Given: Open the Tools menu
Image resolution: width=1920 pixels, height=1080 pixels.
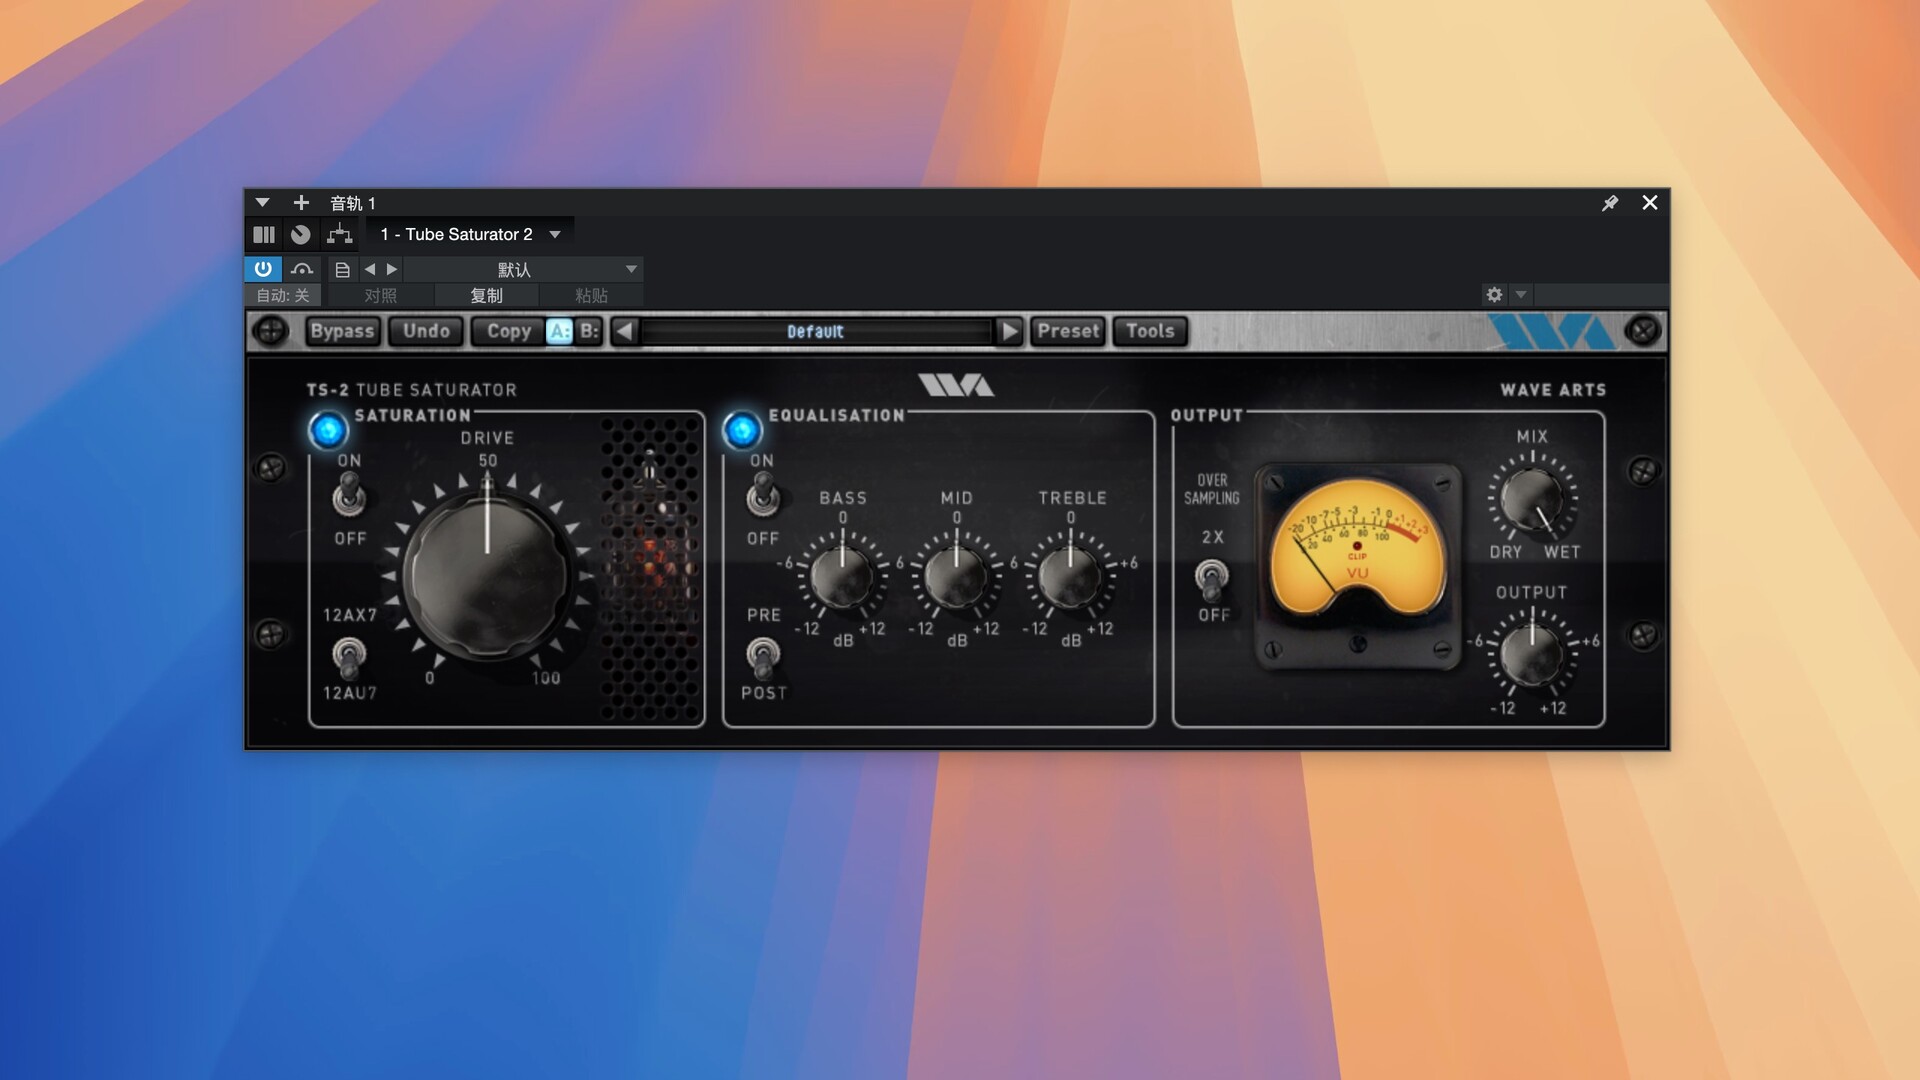Looking at the screenshot, I should [1150, 331].
